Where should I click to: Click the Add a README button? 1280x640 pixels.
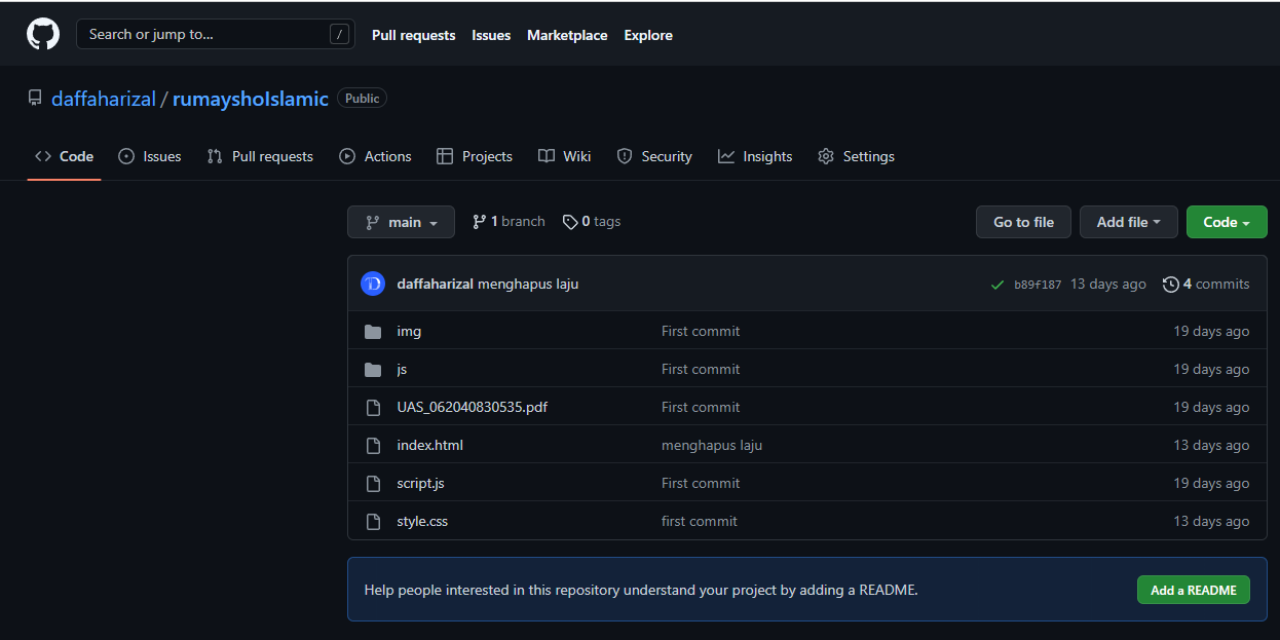tap(1193, 589)
